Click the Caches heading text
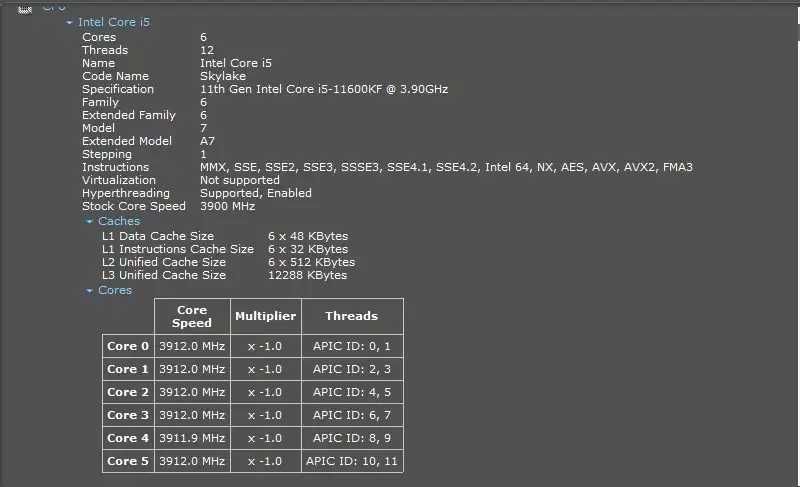This screenshot has height=487, width=800. tap(119, 221)
